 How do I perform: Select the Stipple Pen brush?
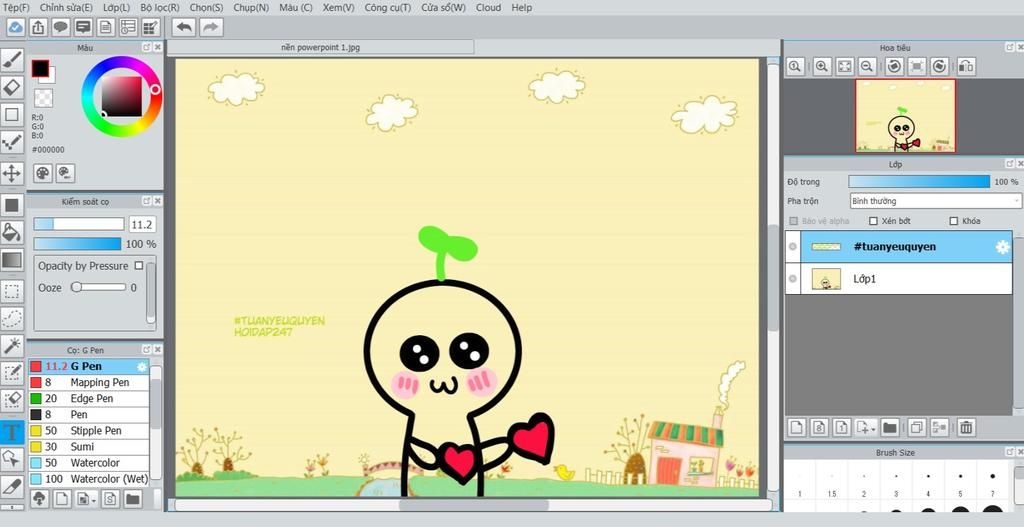[89, 431]
